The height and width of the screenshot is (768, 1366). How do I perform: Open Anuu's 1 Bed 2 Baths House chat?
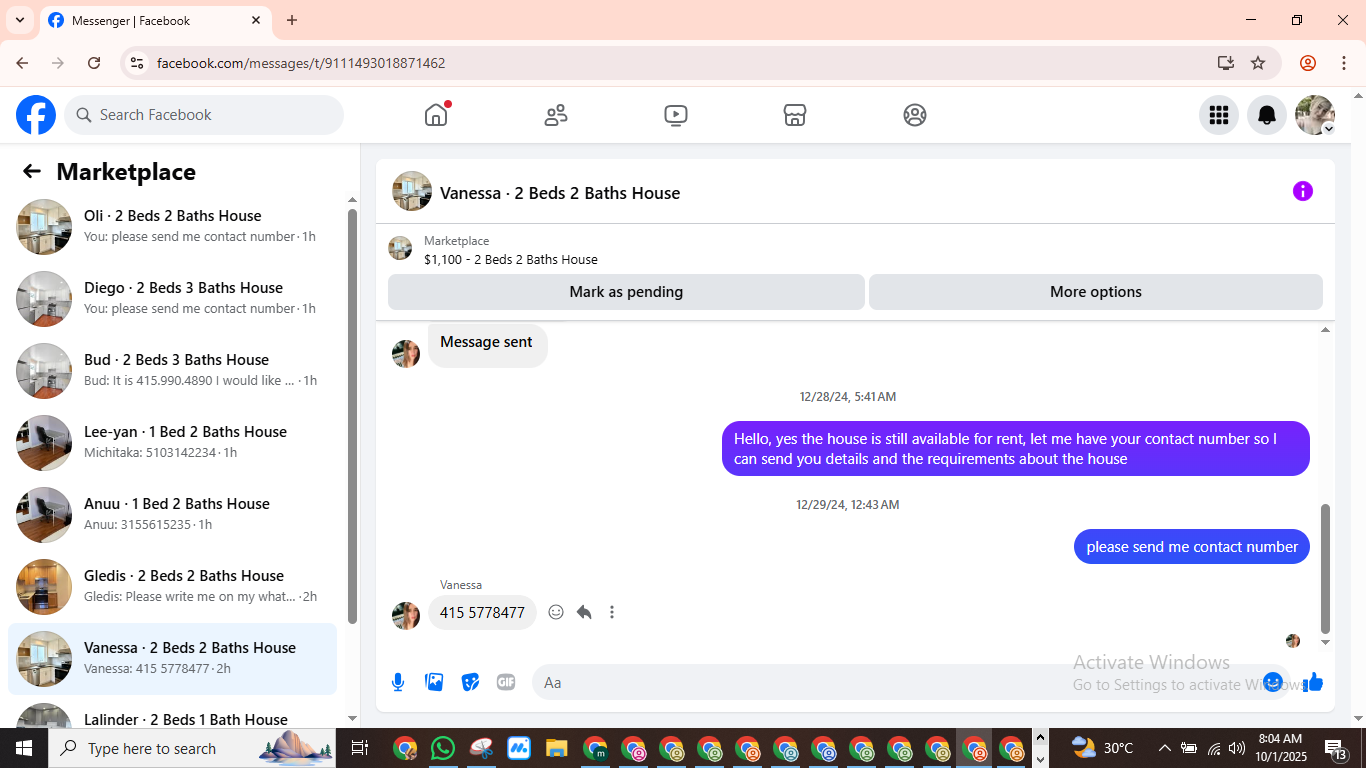click(173, 514)
